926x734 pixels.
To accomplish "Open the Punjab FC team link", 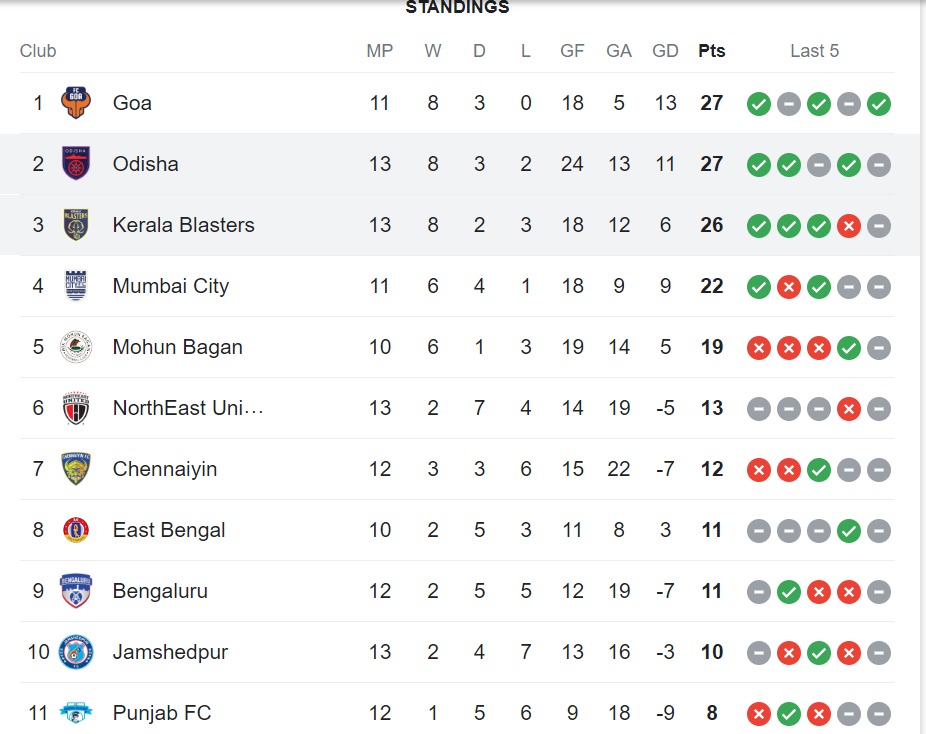I will point(161,713).
